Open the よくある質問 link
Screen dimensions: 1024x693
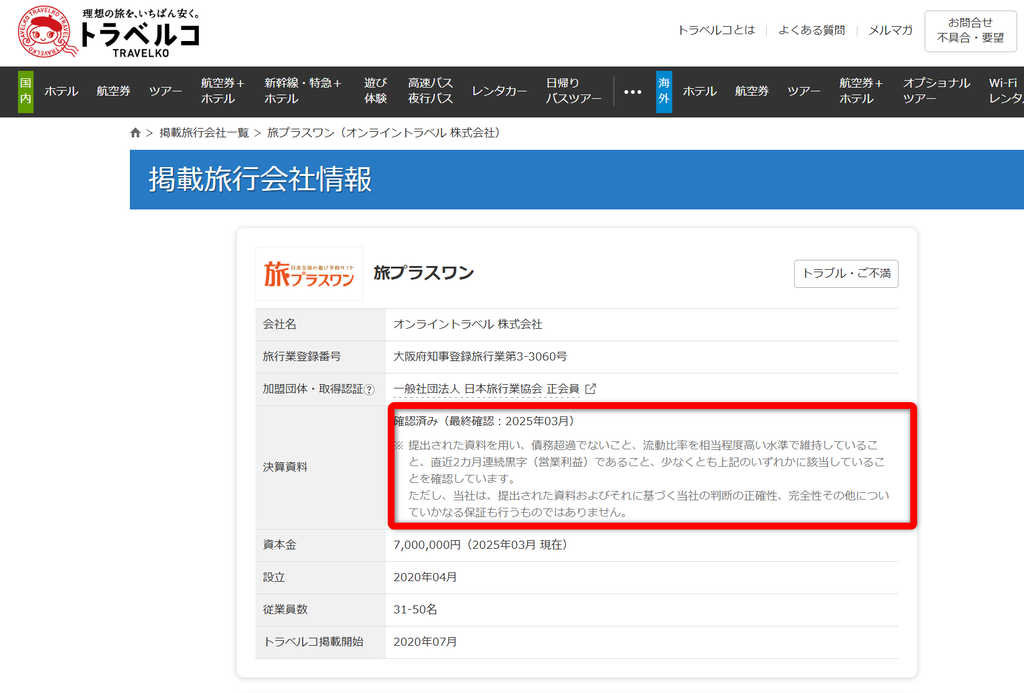coord(811,31)
